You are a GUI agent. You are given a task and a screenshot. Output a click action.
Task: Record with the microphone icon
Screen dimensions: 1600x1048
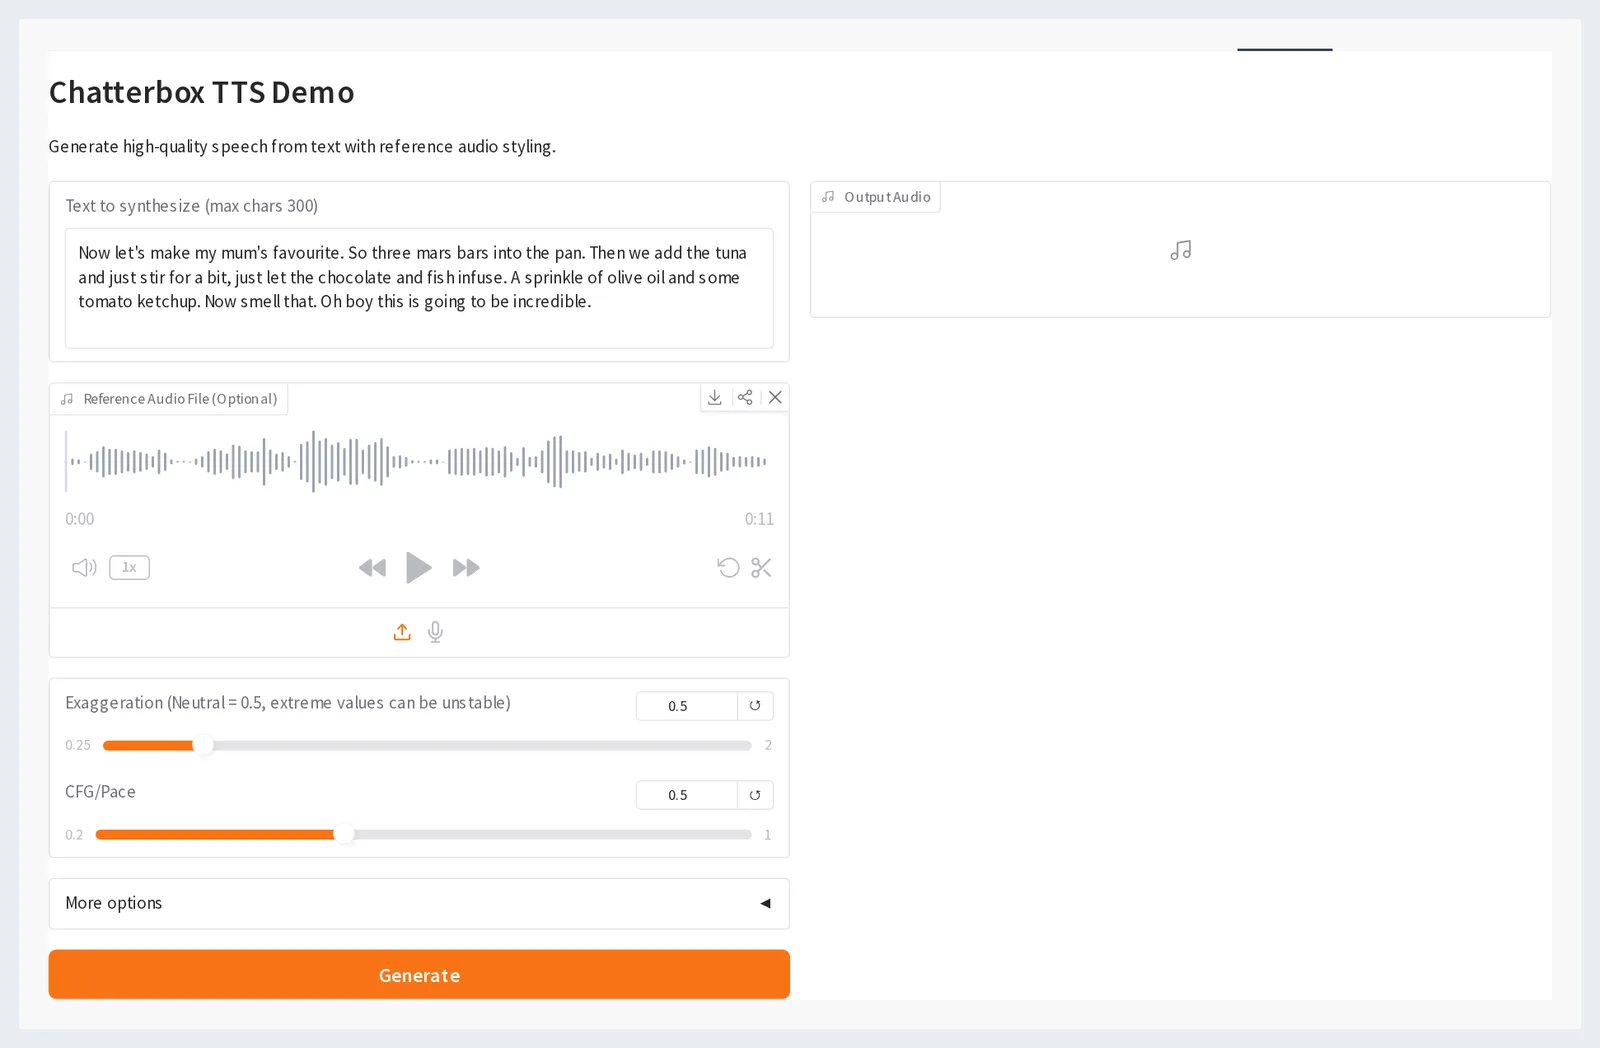pyautogui.click(x=435, y=632)
